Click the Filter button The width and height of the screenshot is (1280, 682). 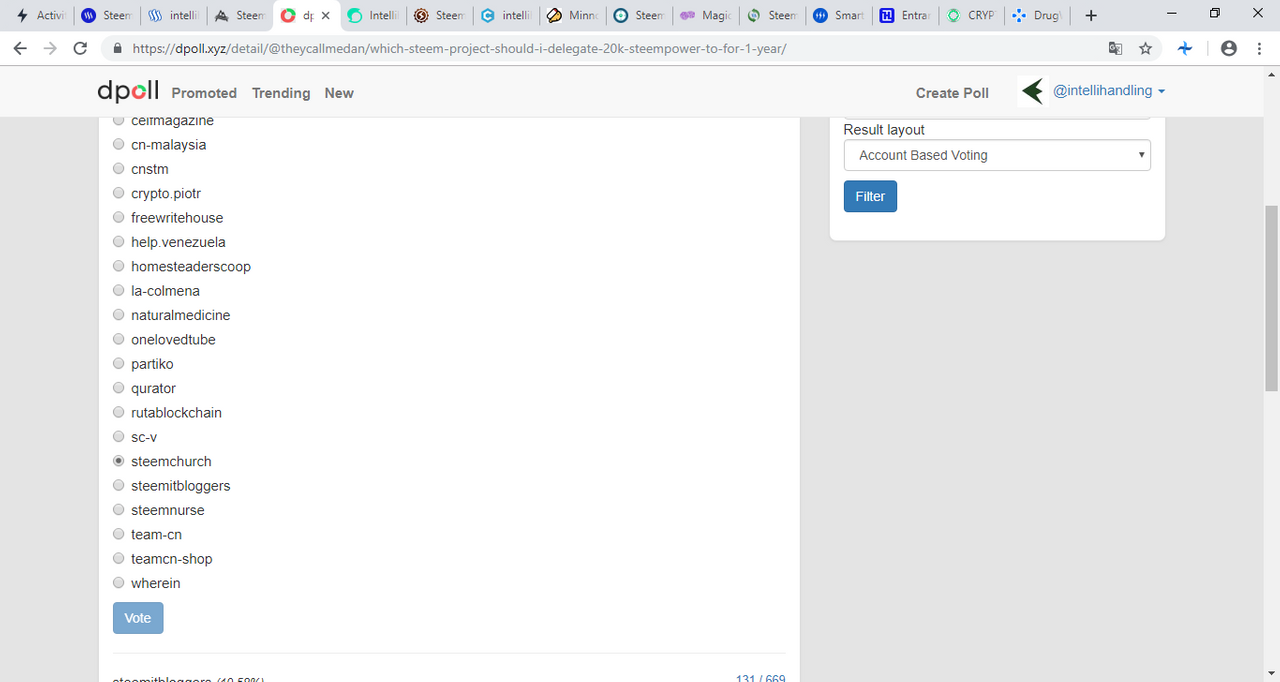click(870, 196)
